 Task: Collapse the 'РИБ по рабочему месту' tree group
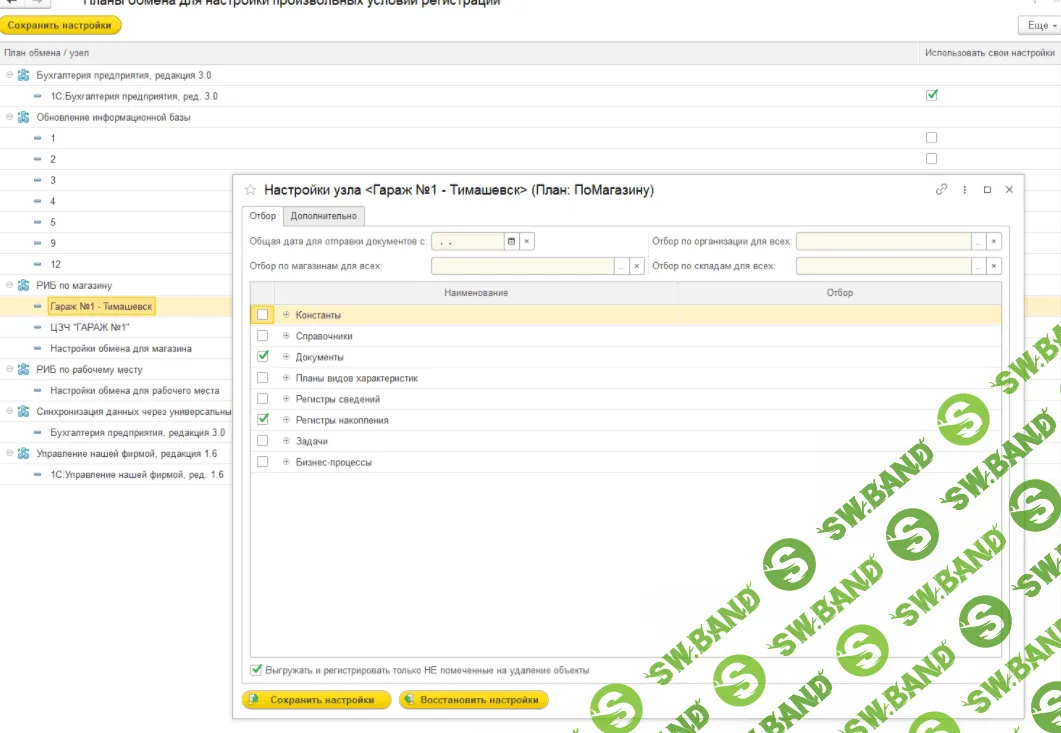pyautogui.click(x=9, y=369)
